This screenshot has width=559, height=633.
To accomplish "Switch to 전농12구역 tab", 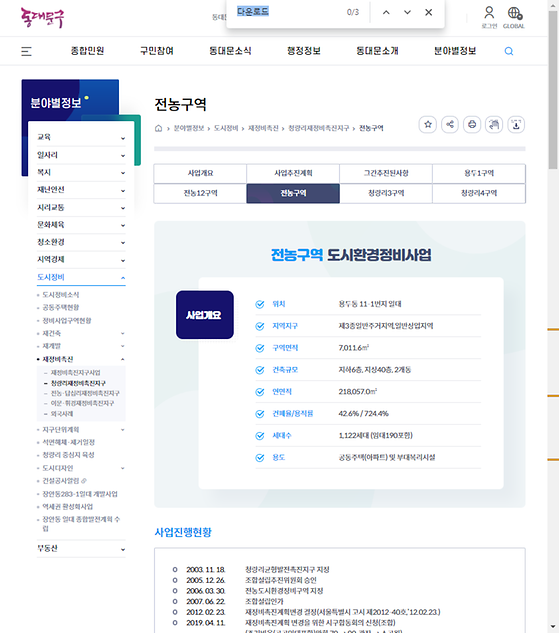I will (x=200, y=193).
